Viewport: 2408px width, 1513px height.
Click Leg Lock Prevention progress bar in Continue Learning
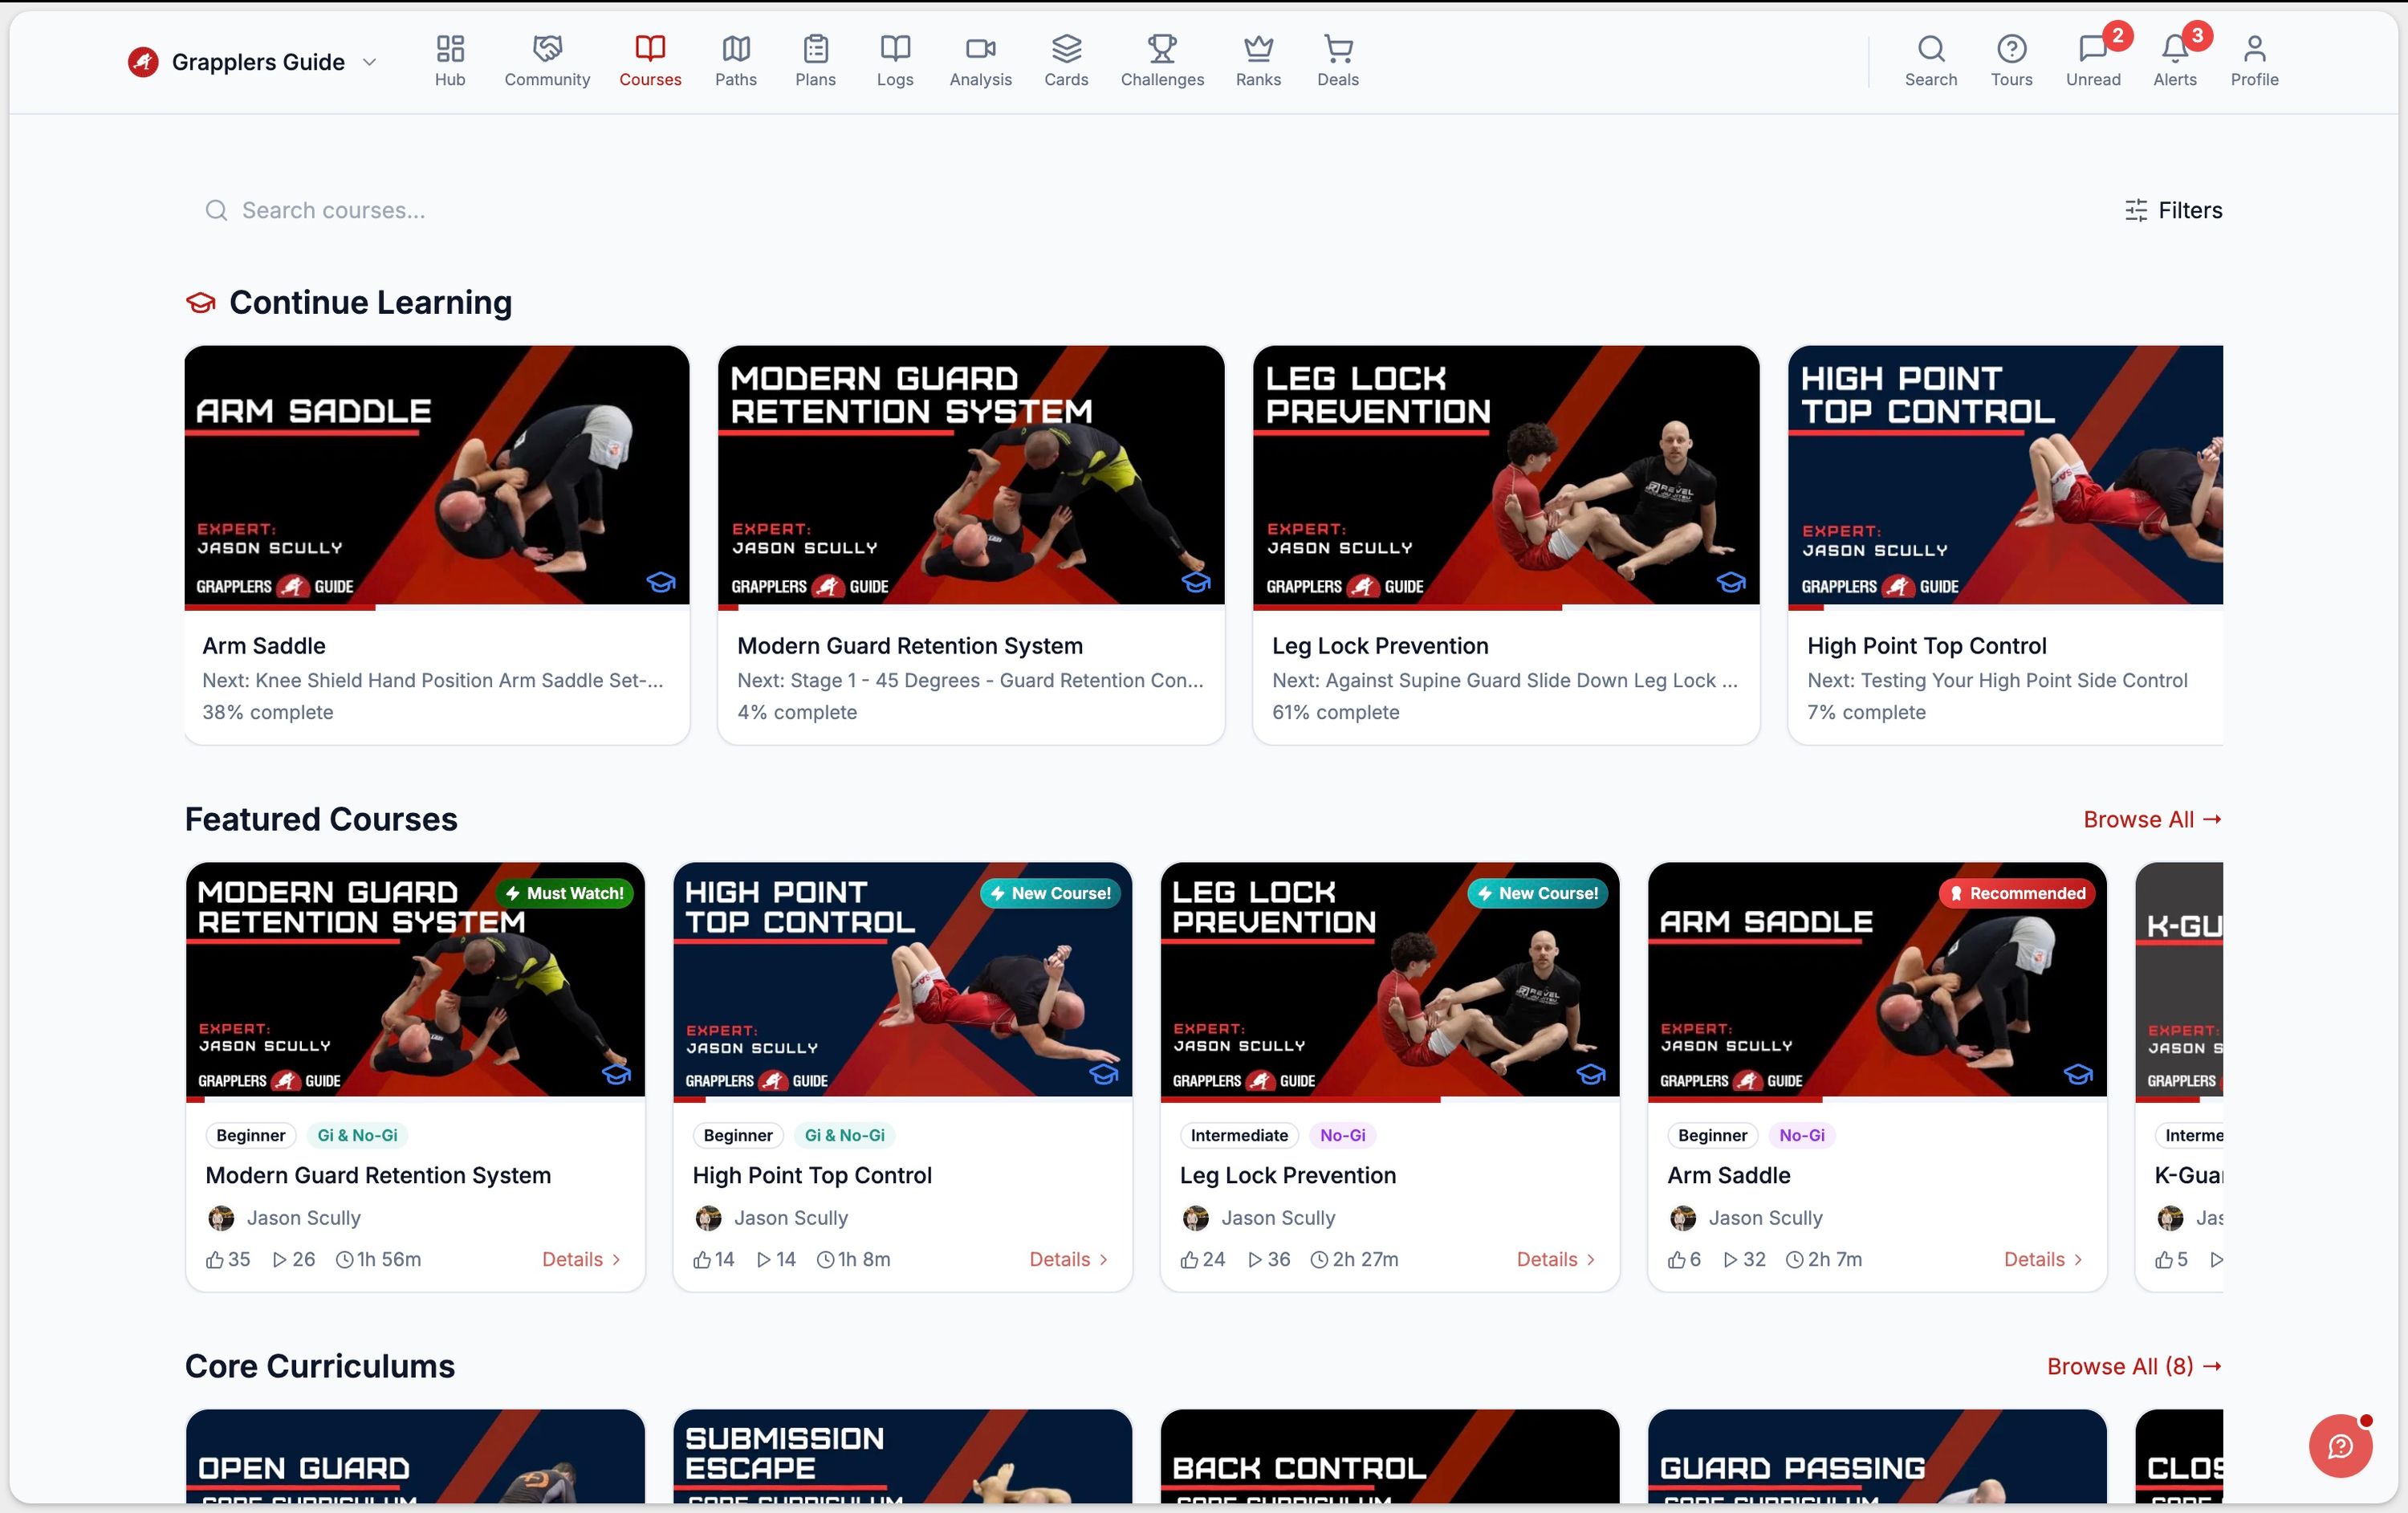[x=1506, y=607]
